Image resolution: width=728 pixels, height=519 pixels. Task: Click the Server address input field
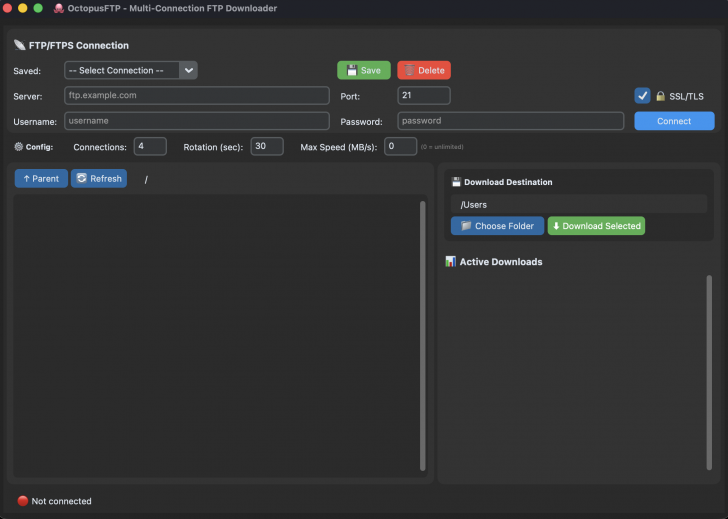pos(196,96)
